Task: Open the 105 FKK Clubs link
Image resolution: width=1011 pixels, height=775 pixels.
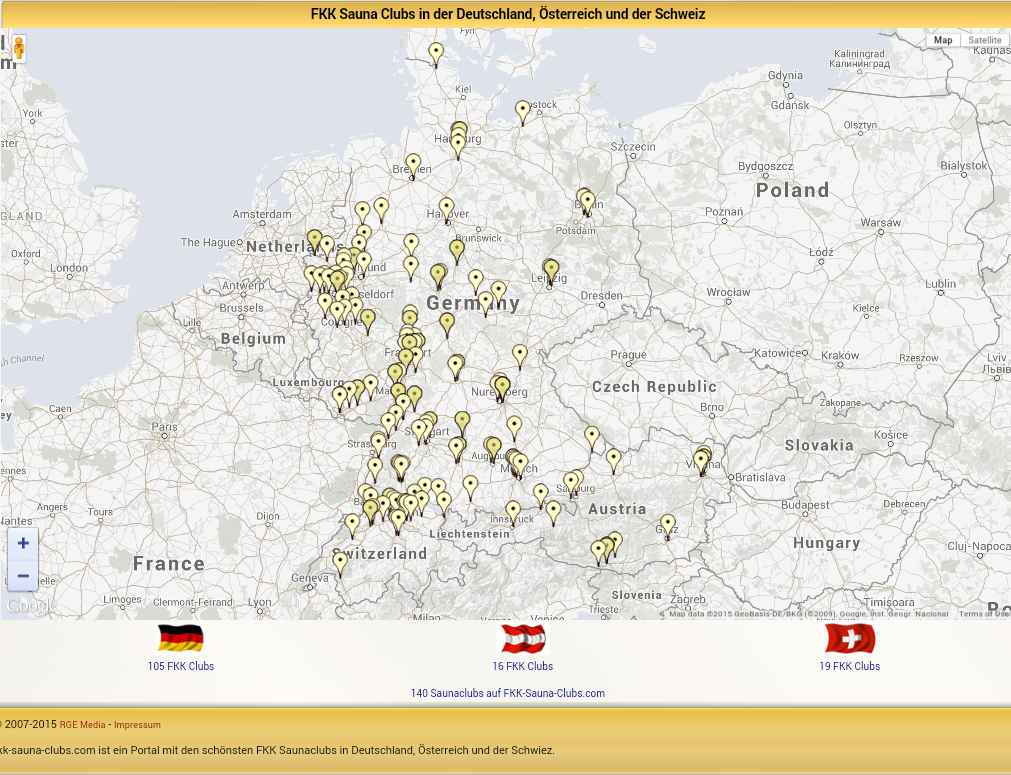Action: 181,666
